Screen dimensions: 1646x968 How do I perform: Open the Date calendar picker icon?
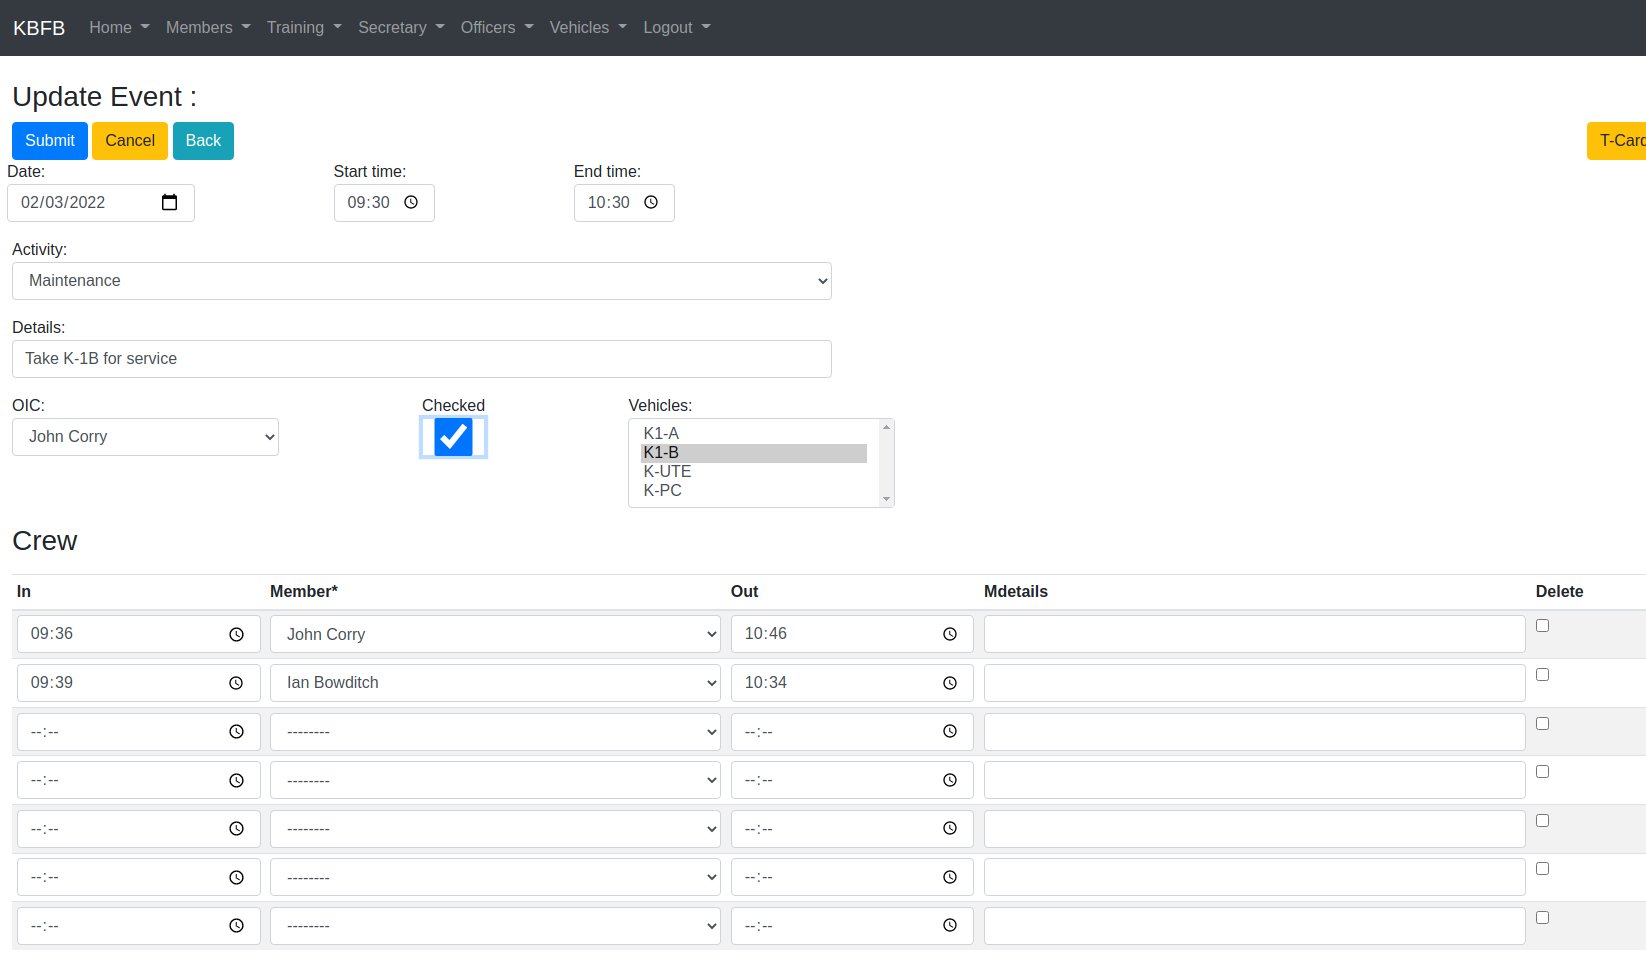[169, 203]
